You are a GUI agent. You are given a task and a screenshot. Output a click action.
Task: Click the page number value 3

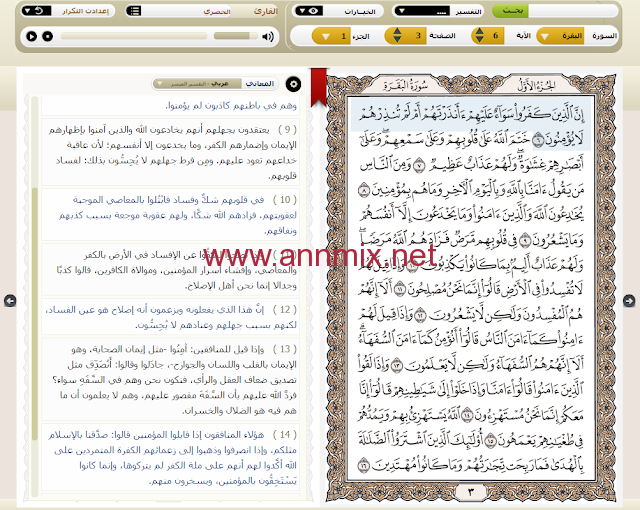point(418,35)
